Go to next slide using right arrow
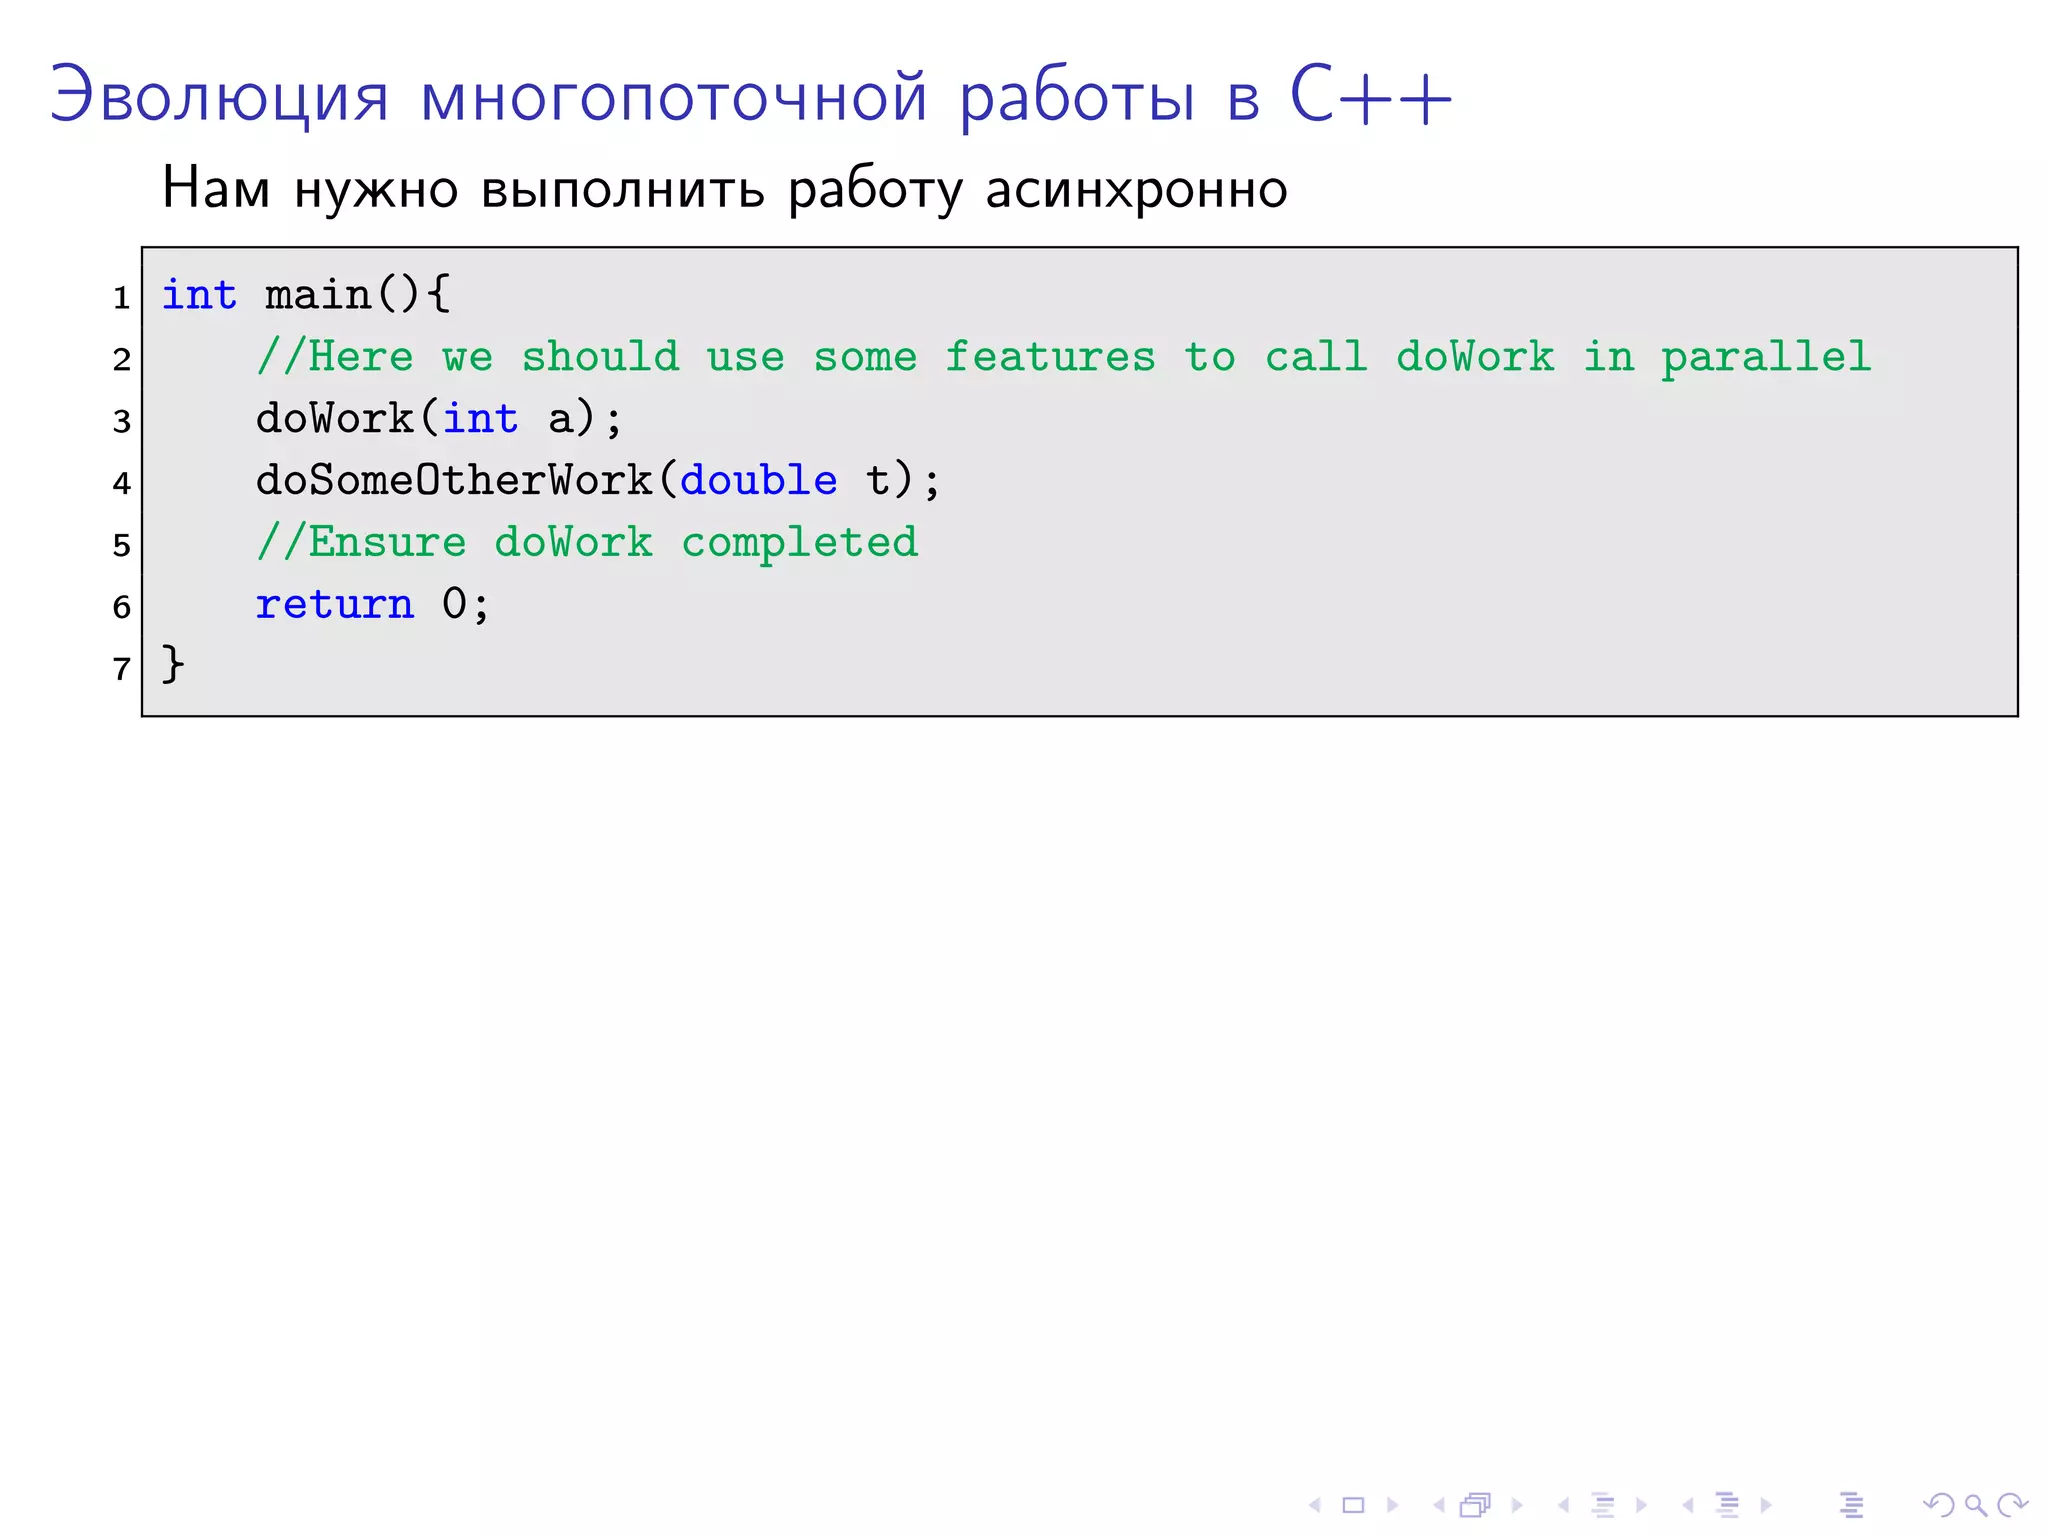 1393,1505
